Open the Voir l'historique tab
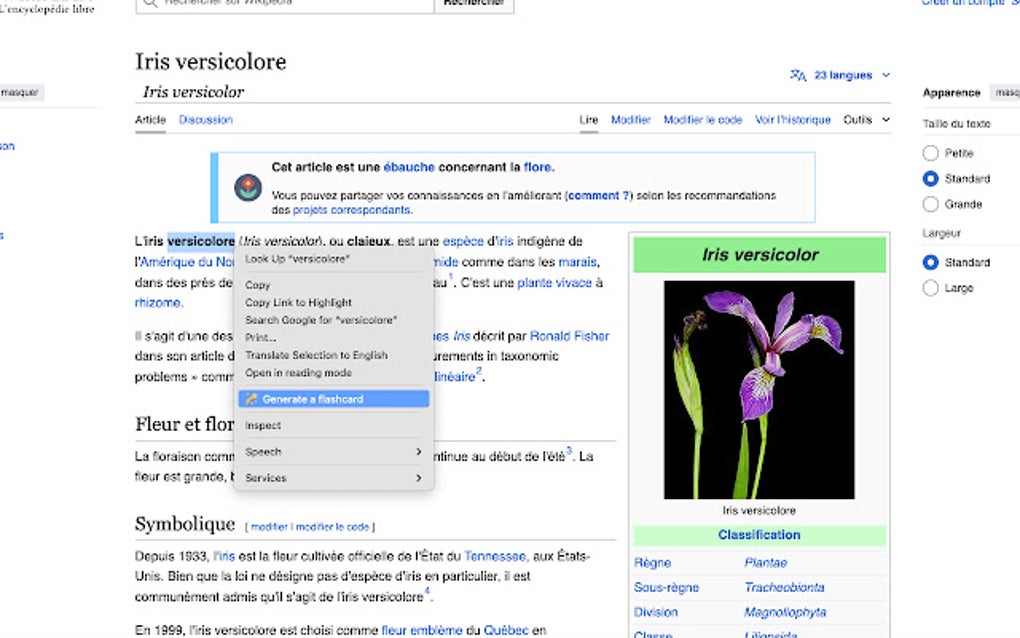The height and width of the screenshot is (638, 1020). 792,120
